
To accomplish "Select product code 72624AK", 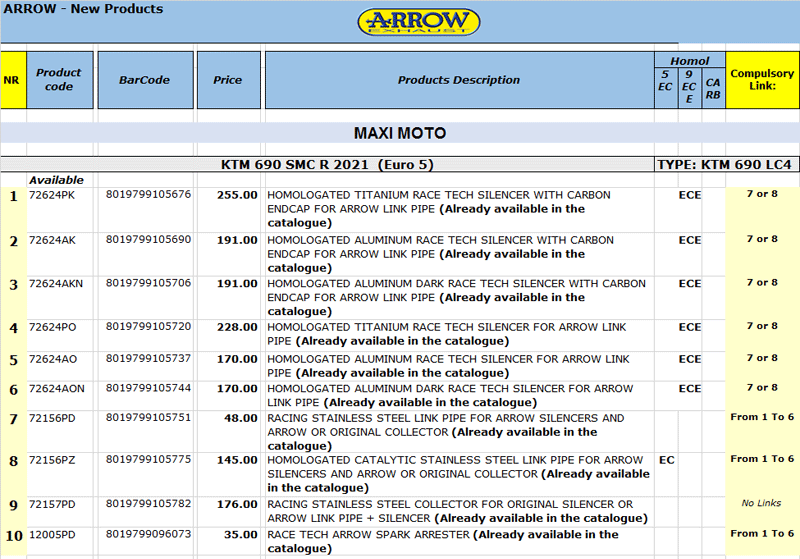I will [x=52, y=240].
